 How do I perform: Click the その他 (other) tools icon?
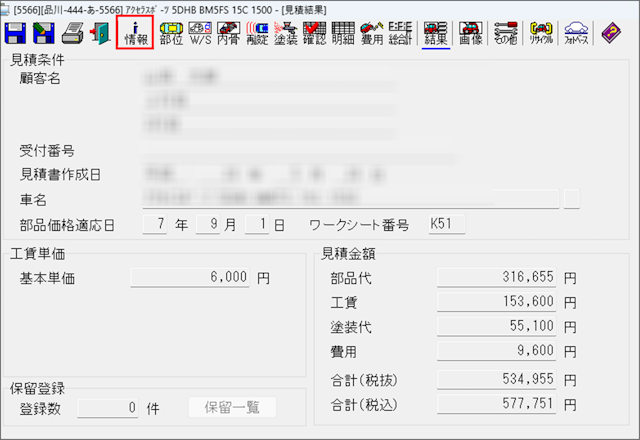(x=505, y=33)
